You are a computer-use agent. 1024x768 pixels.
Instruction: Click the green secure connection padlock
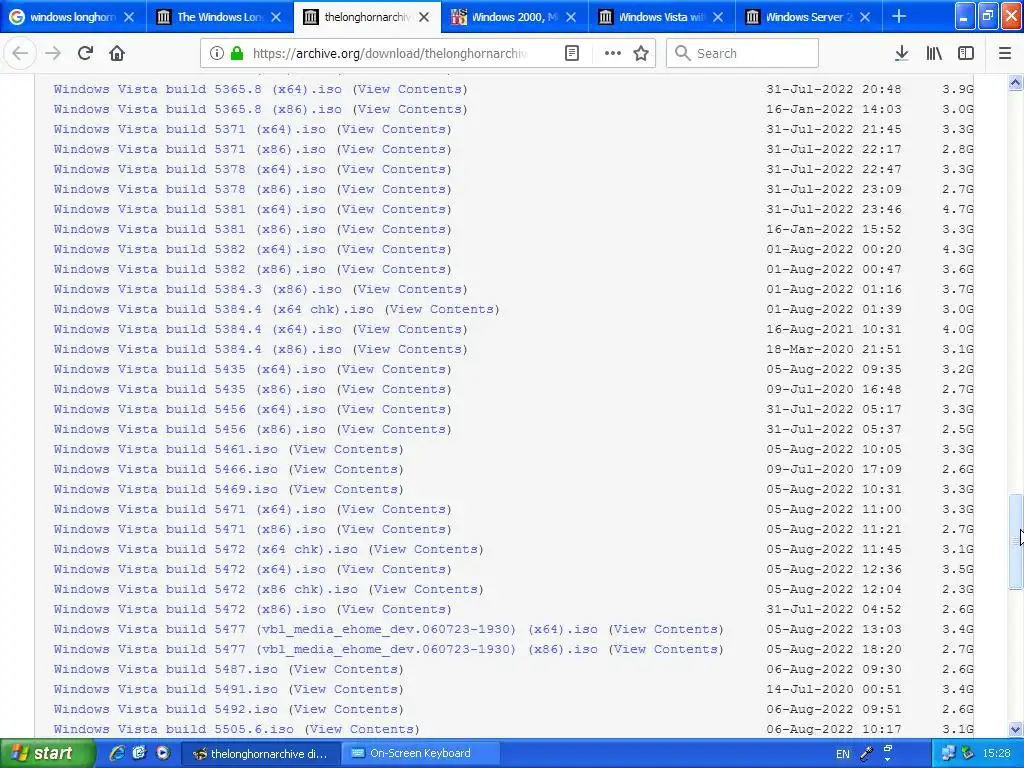(237, 54)
